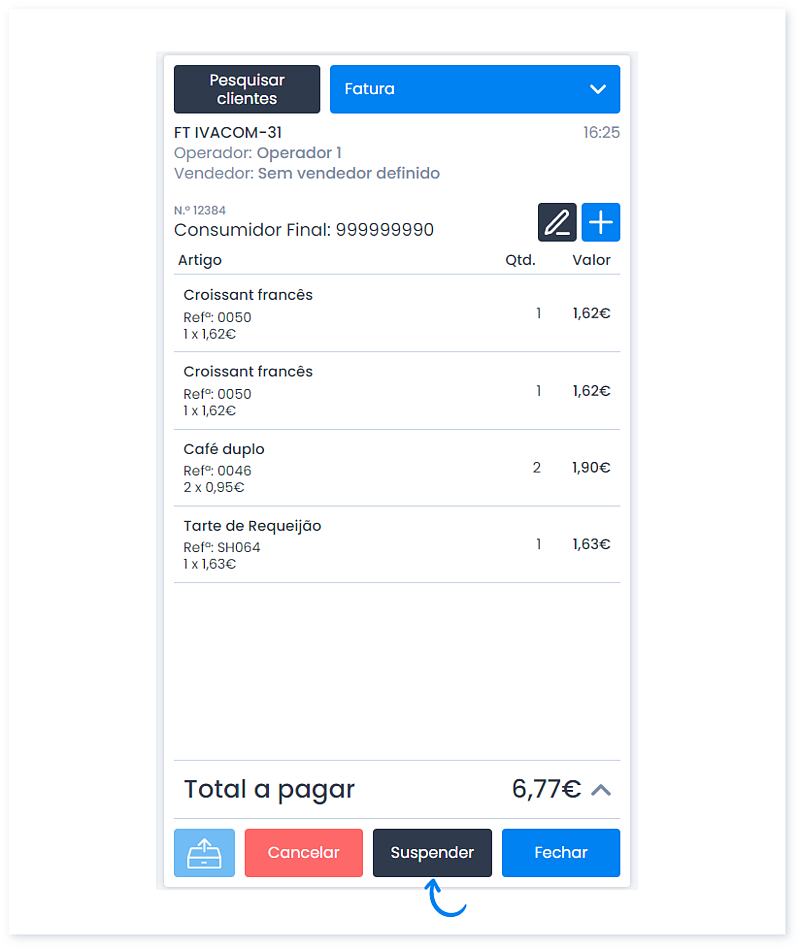Click the pencil edit customer icon
Screen dimensions: 800x949
(x=557, y=222)
